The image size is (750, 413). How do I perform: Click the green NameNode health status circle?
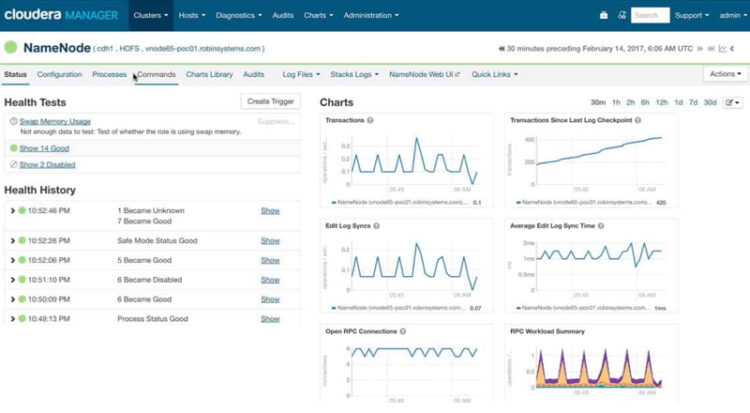pyautogui.click(x=11, y=47)
